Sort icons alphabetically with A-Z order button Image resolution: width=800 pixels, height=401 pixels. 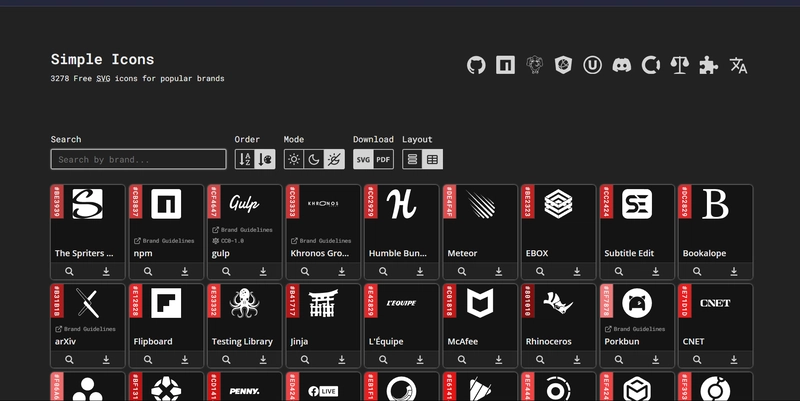245,159
